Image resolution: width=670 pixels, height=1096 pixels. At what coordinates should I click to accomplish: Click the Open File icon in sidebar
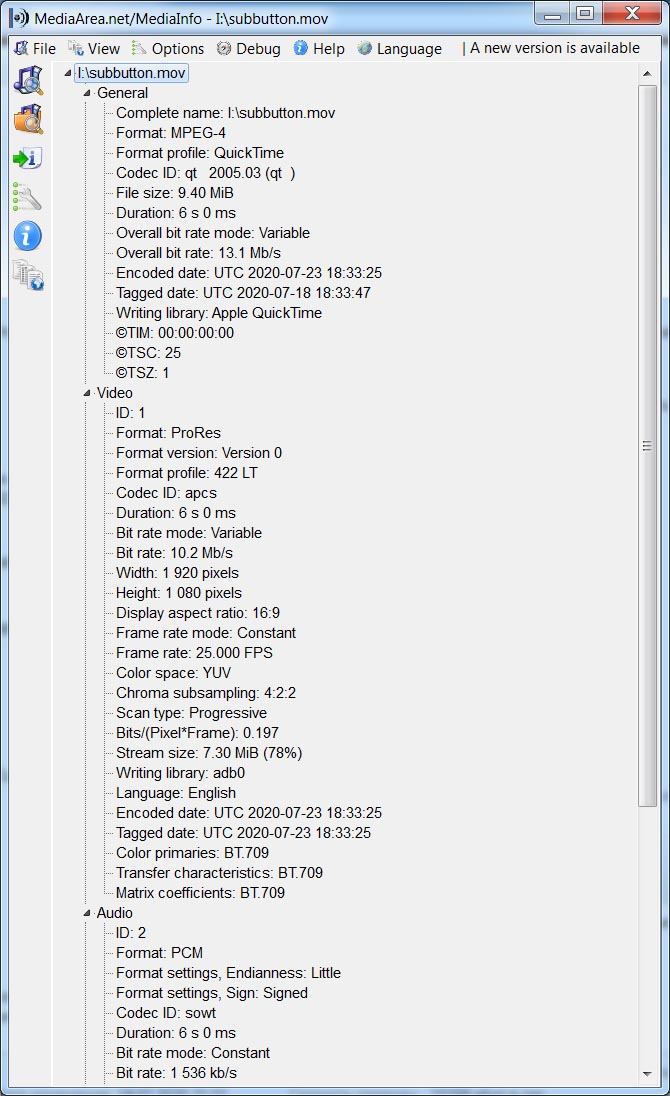28,80
